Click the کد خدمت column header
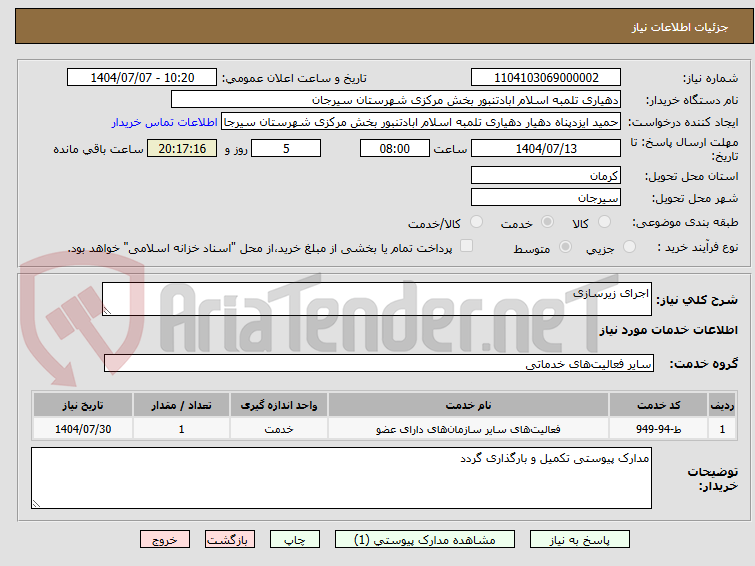Viewport: 755px width, 566px height. tap(658, 405)
